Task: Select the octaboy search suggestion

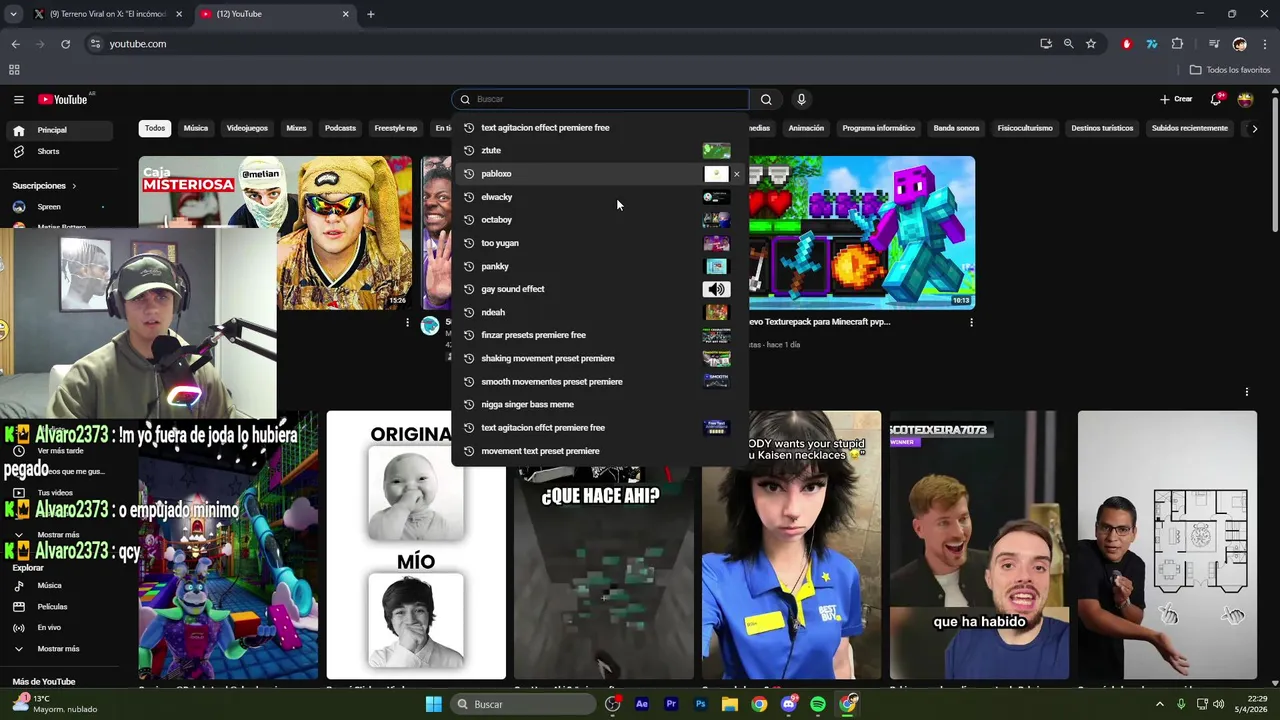Action: [598, 220]
